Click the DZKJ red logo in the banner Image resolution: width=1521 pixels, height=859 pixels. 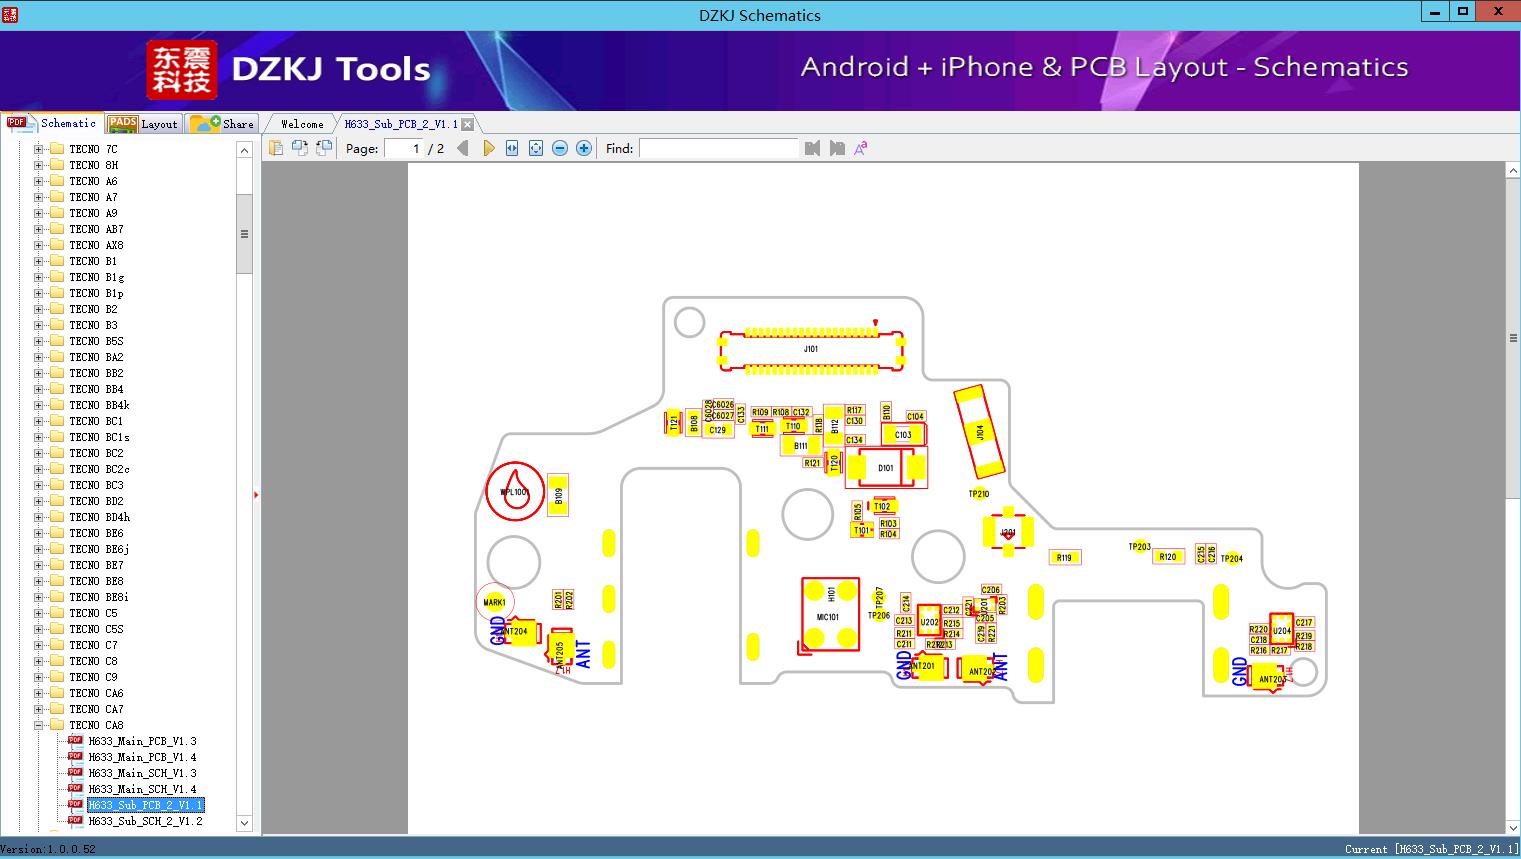click(x=182, y=70)
